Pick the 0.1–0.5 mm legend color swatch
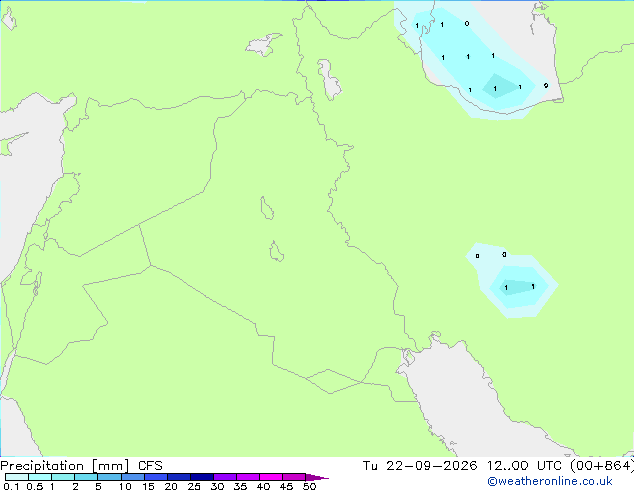 pos(17,477)
